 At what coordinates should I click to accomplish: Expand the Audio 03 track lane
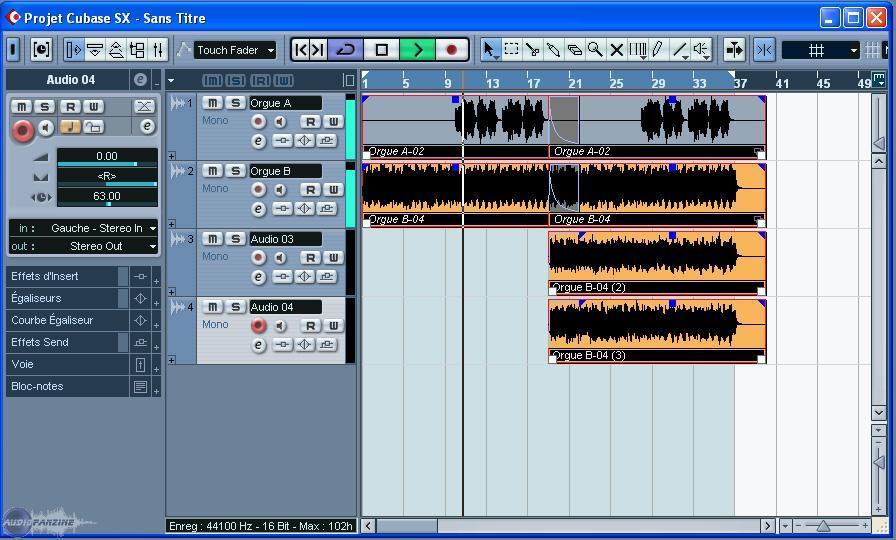coord(171,292)
